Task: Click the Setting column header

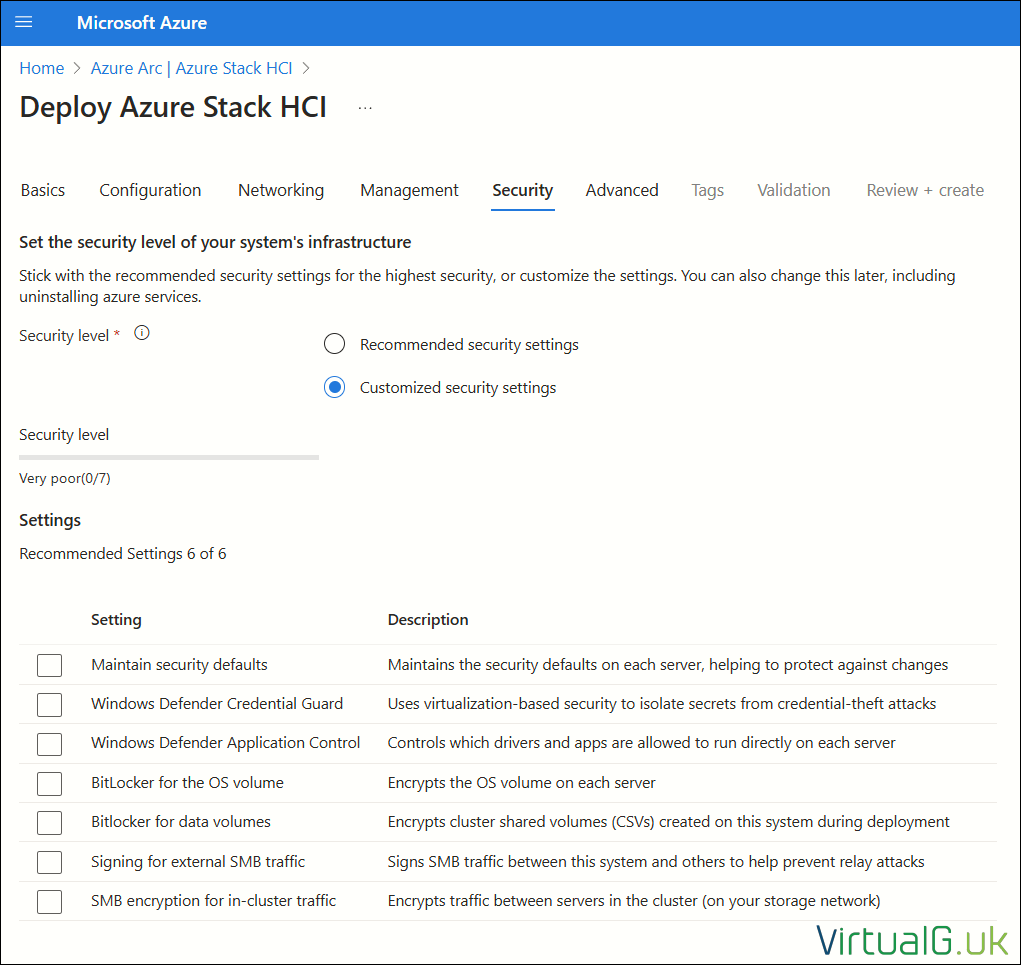Action: point(116,619)
